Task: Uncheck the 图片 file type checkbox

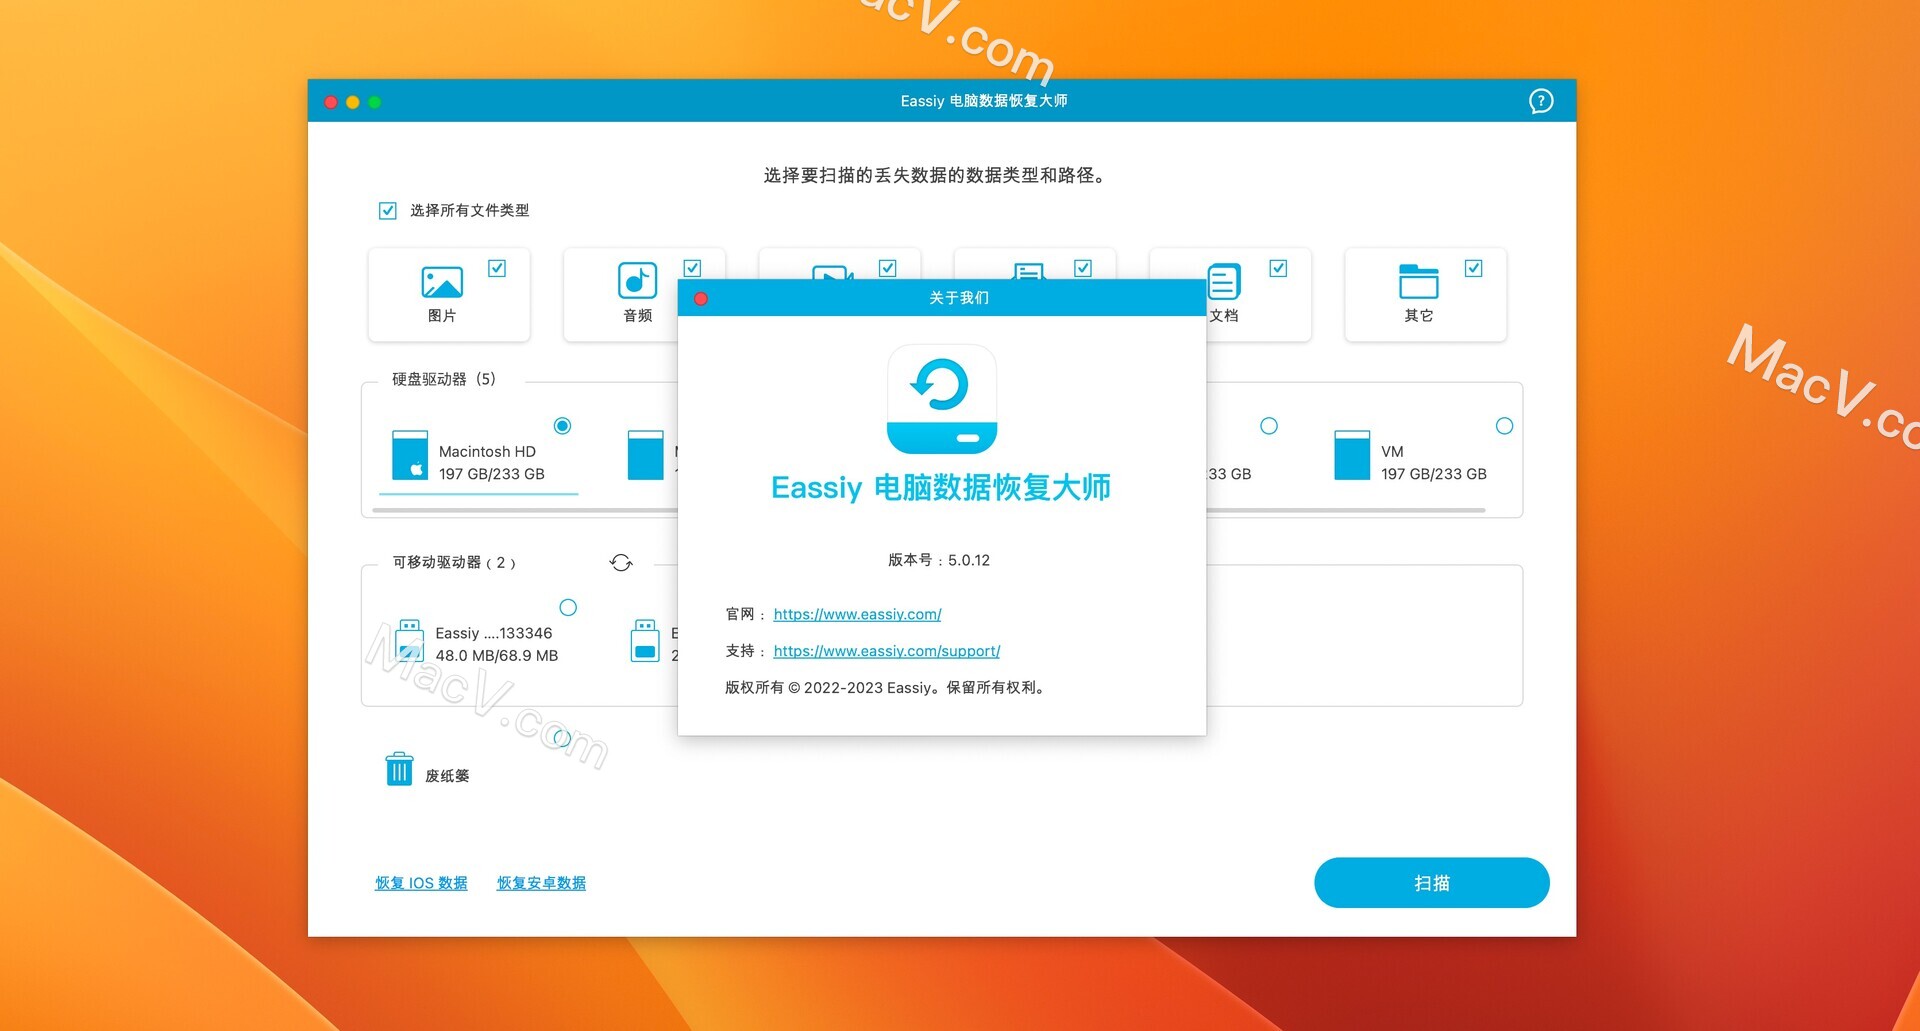Action: tap(497, 268)
